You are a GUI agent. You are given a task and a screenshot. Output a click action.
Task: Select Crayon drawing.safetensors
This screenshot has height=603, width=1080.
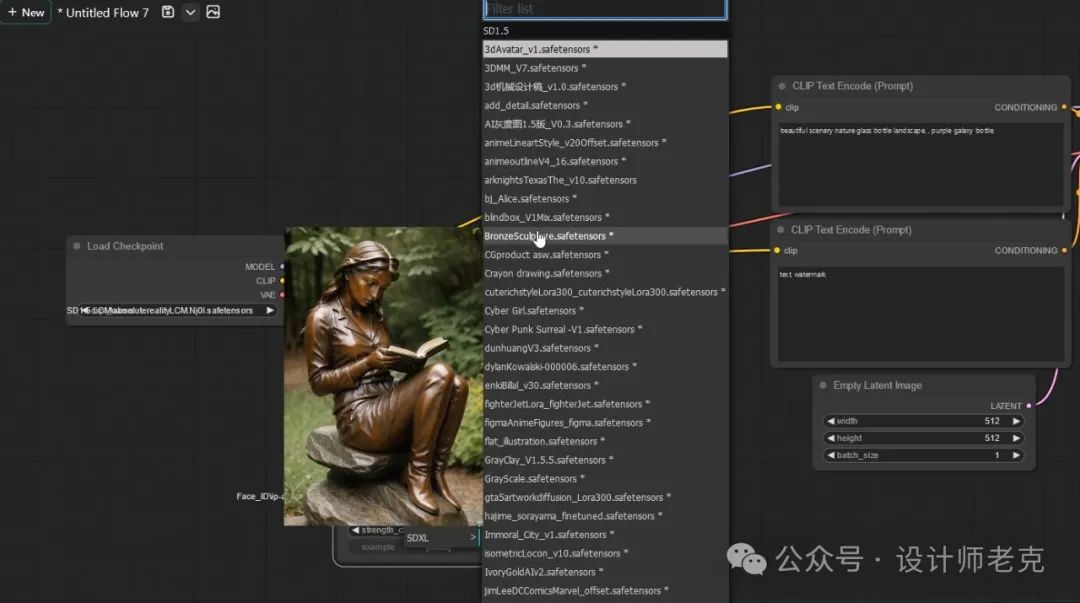click(x=605, y=273)
